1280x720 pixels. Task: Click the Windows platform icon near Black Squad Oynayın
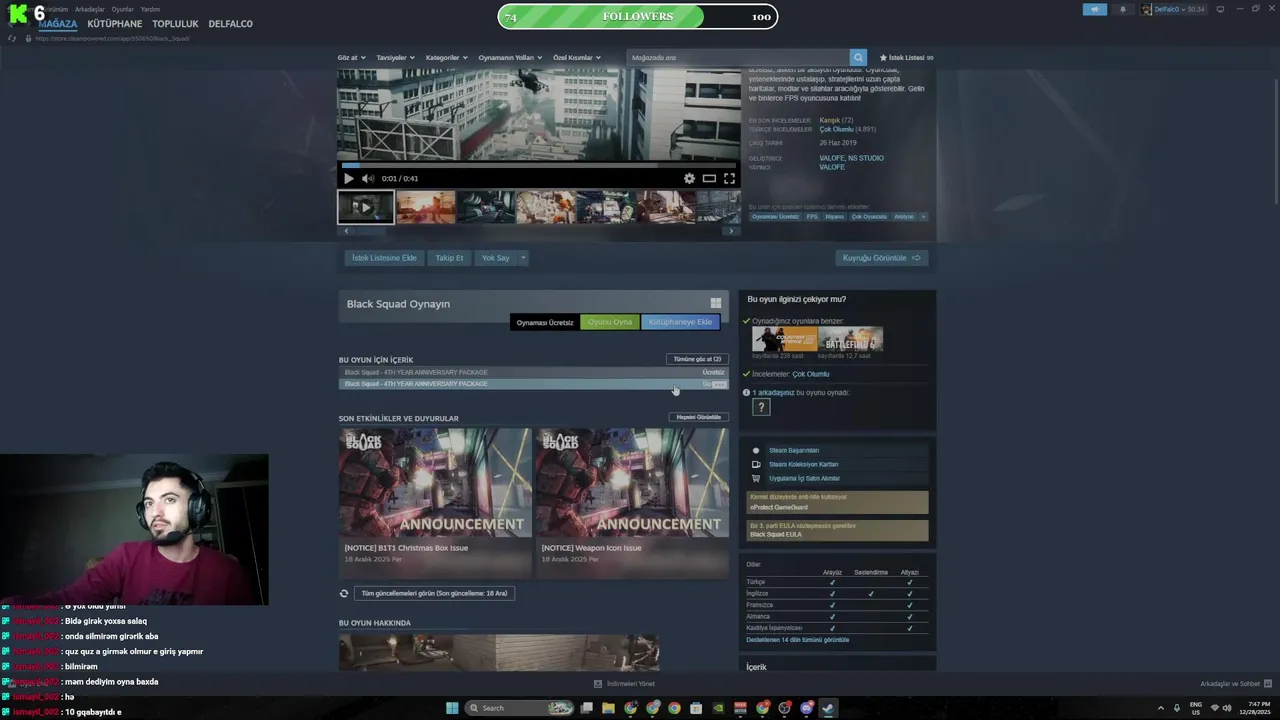(x=716, y=303)
